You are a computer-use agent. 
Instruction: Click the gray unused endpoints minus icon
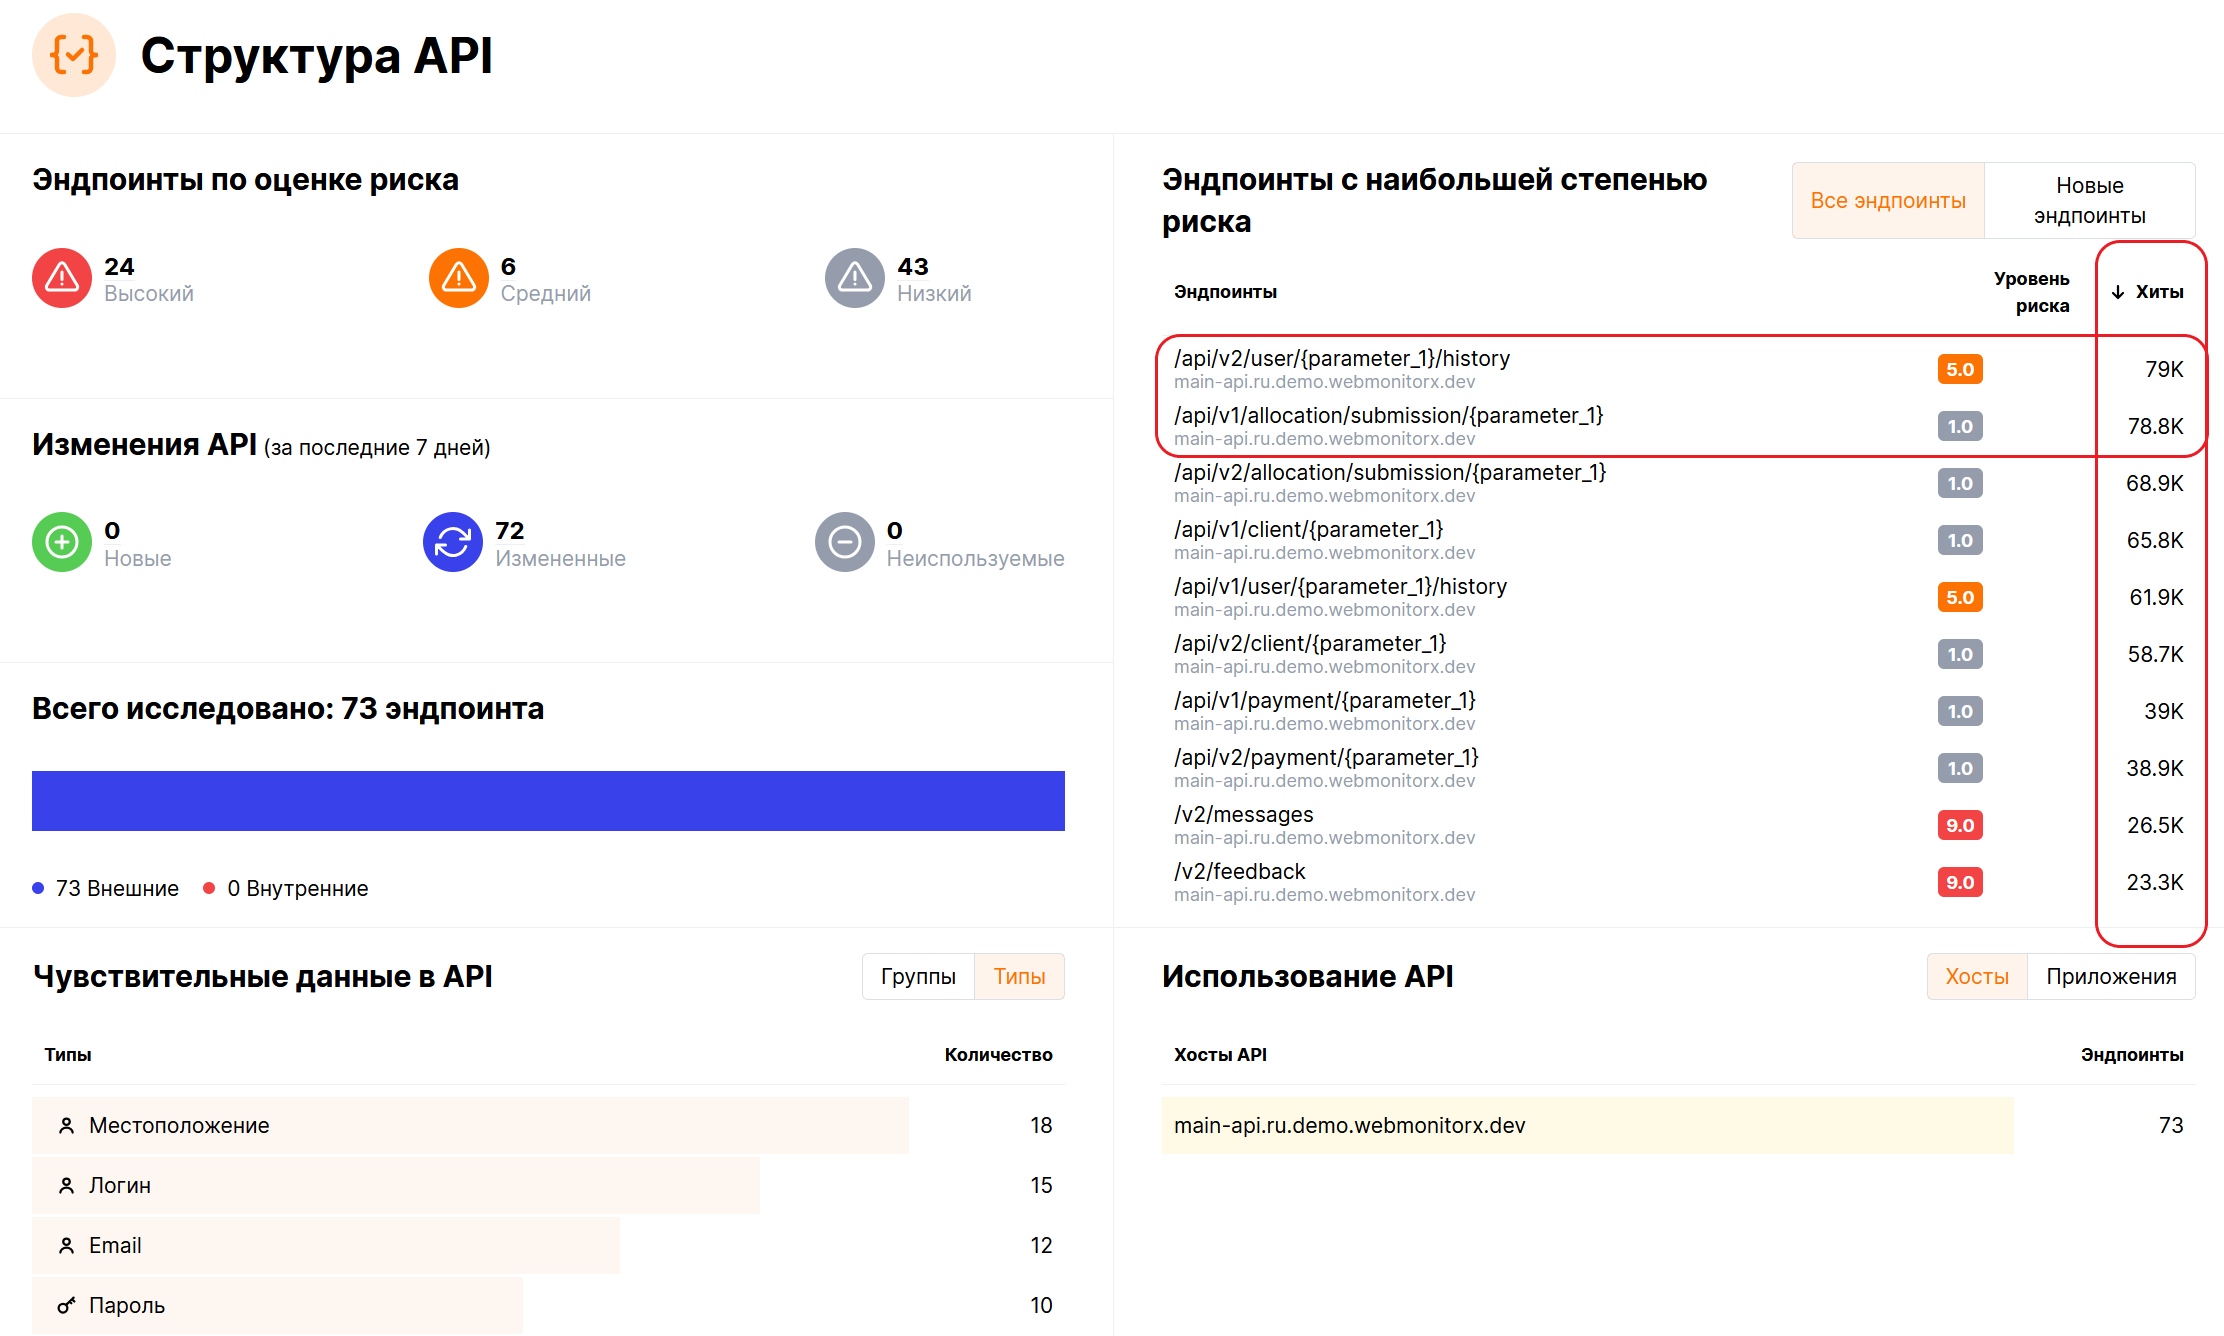click(x=845, y=542)
